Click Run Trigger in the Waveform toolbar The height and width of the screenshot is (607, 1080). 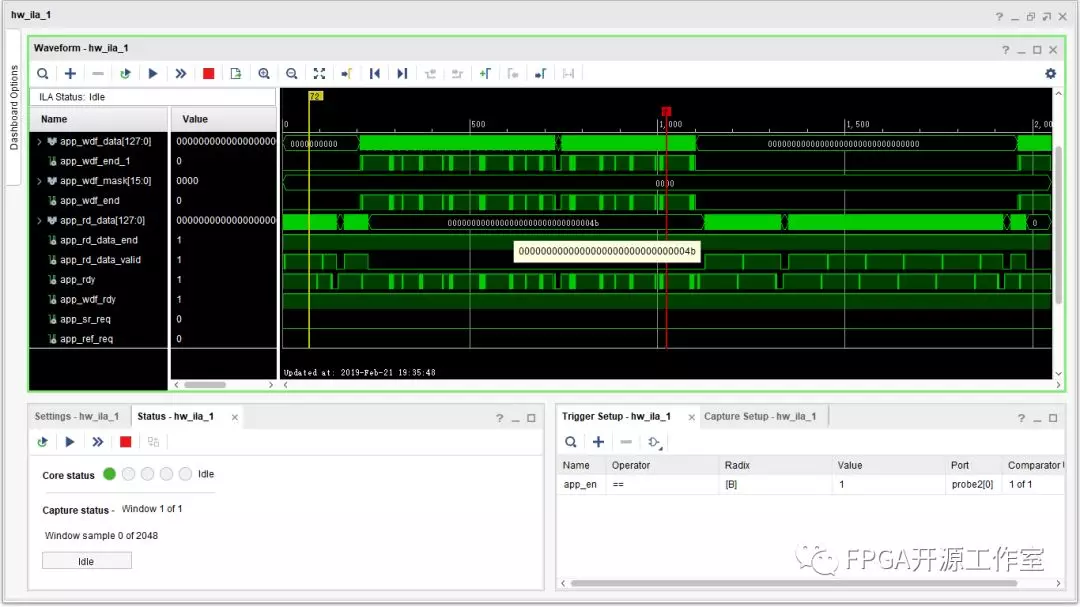[153, 73]
